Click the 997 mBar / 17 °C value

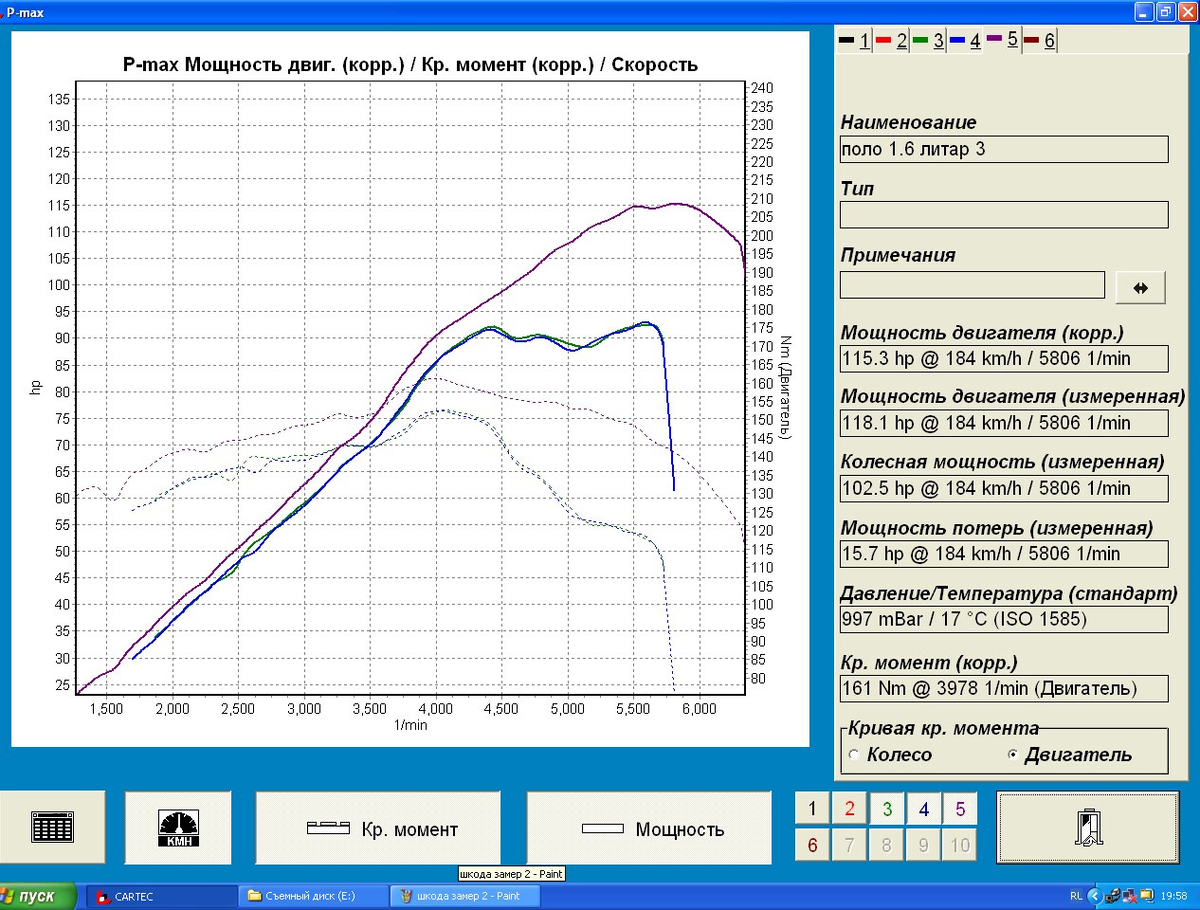[1004, 619]
